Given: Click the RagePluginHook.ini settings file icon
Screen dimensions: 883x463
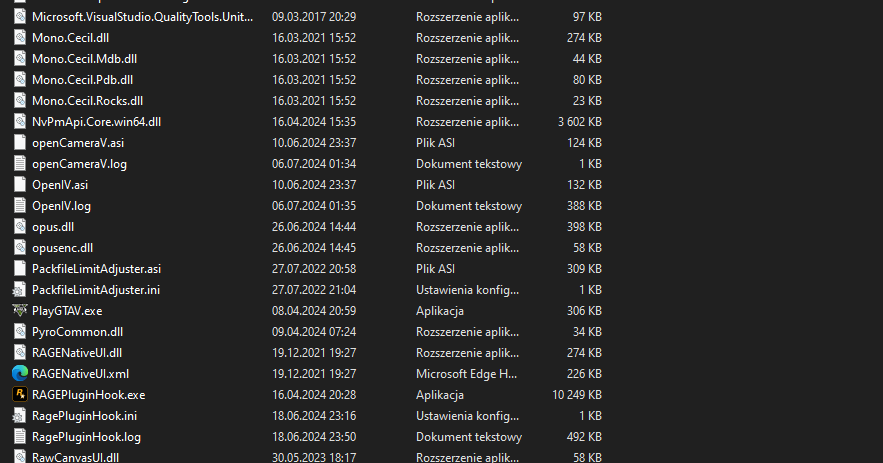Looking at the screenshot, I should tap(19, 415).
